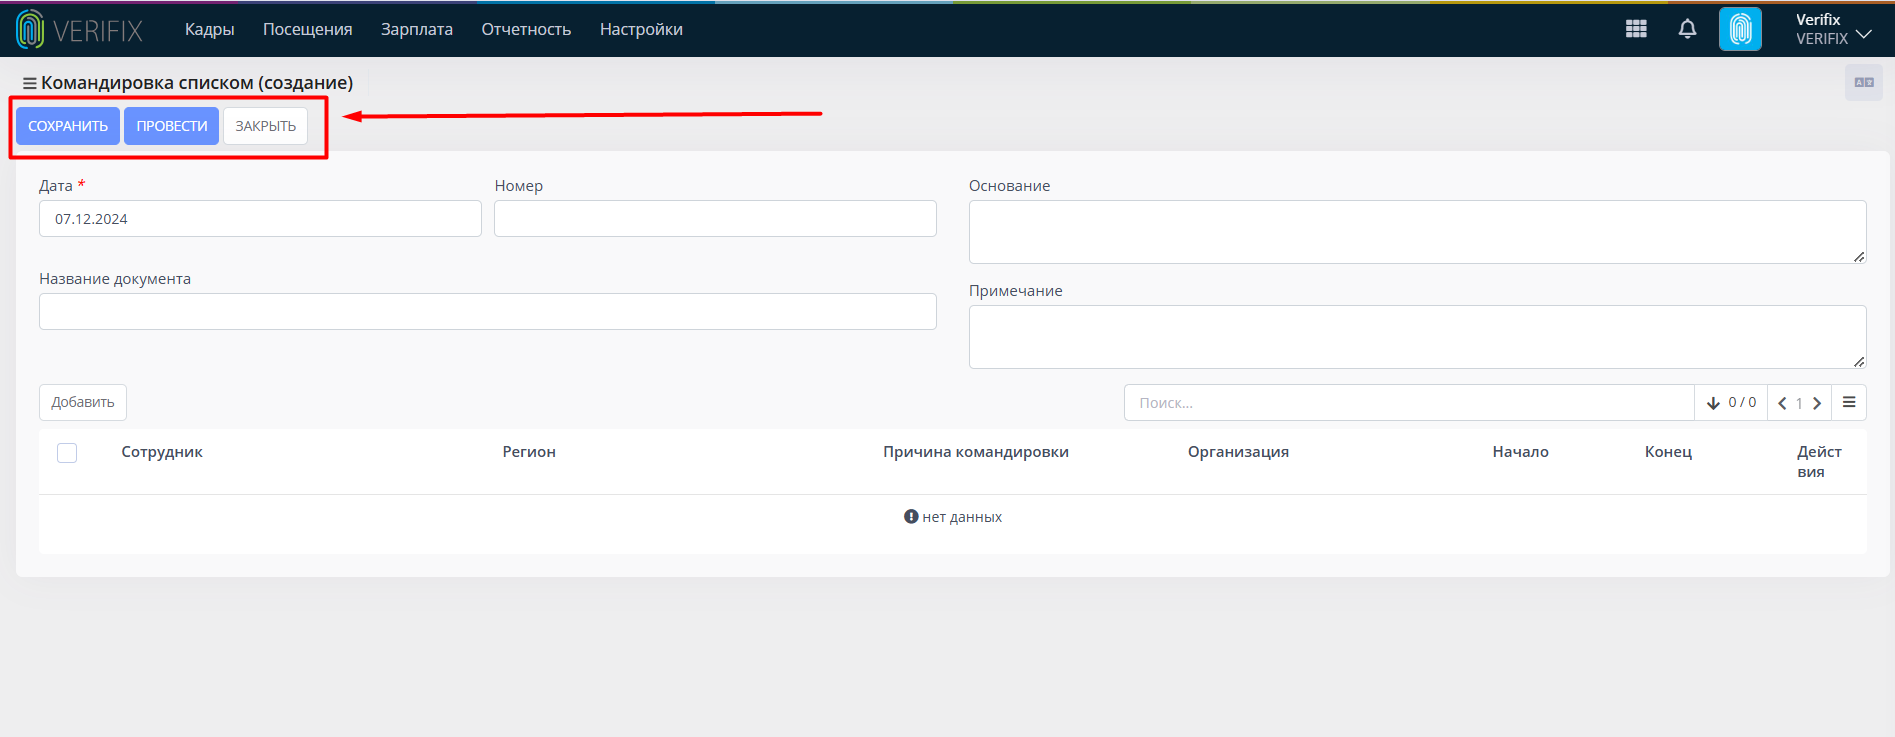
Task: Click the Verifix logo in the header
Action: click(80, 30)
